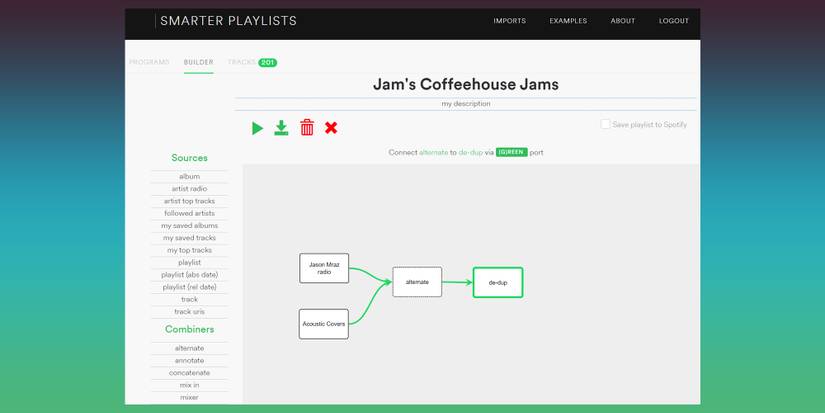This screenshot has width=825, height=413.
Task: Click the Smarter Playlists site title
Action: click(x=228, y=21)
